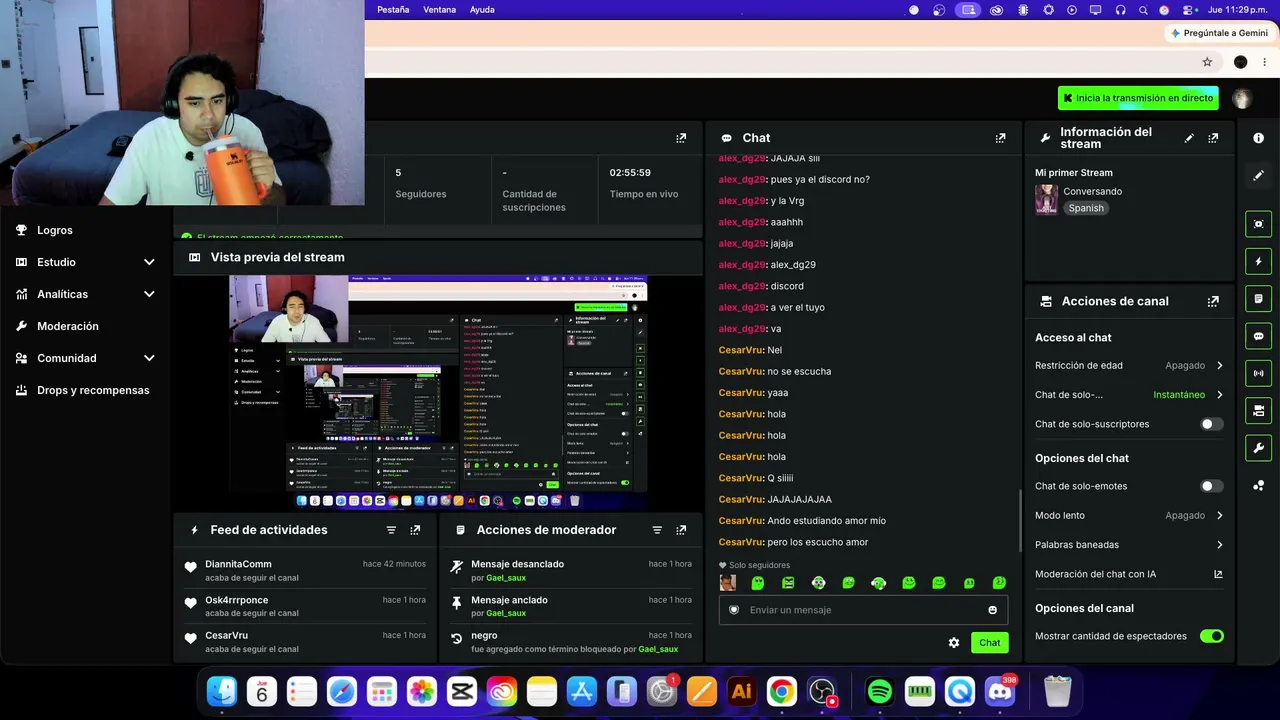Click Gael_saux link under Mensaje anclado
1280x720 pixels.
(506, 613)
